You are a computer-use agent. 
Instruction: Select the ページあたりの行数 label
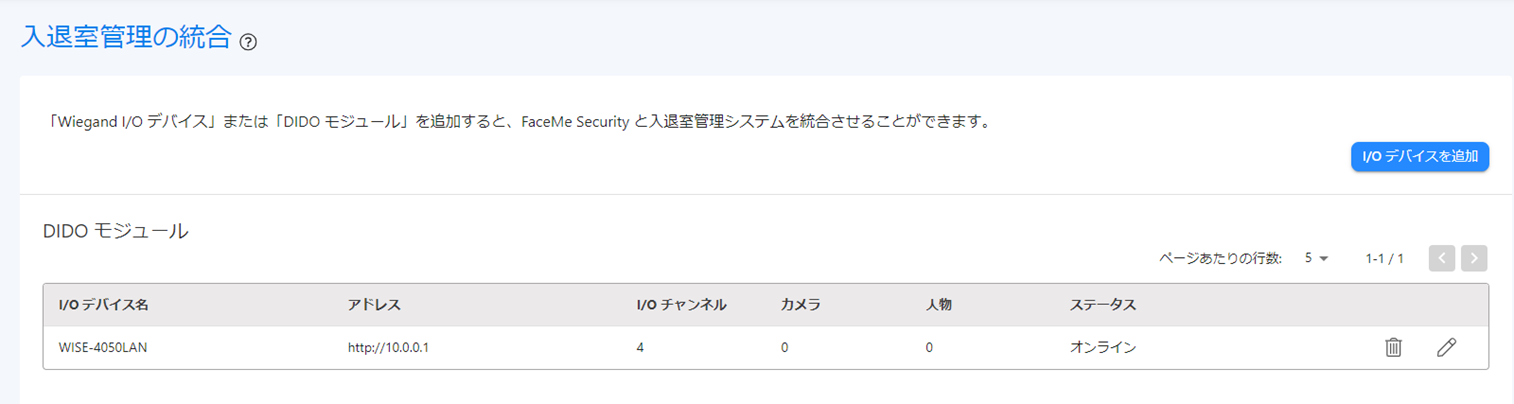click(1220, 258)
